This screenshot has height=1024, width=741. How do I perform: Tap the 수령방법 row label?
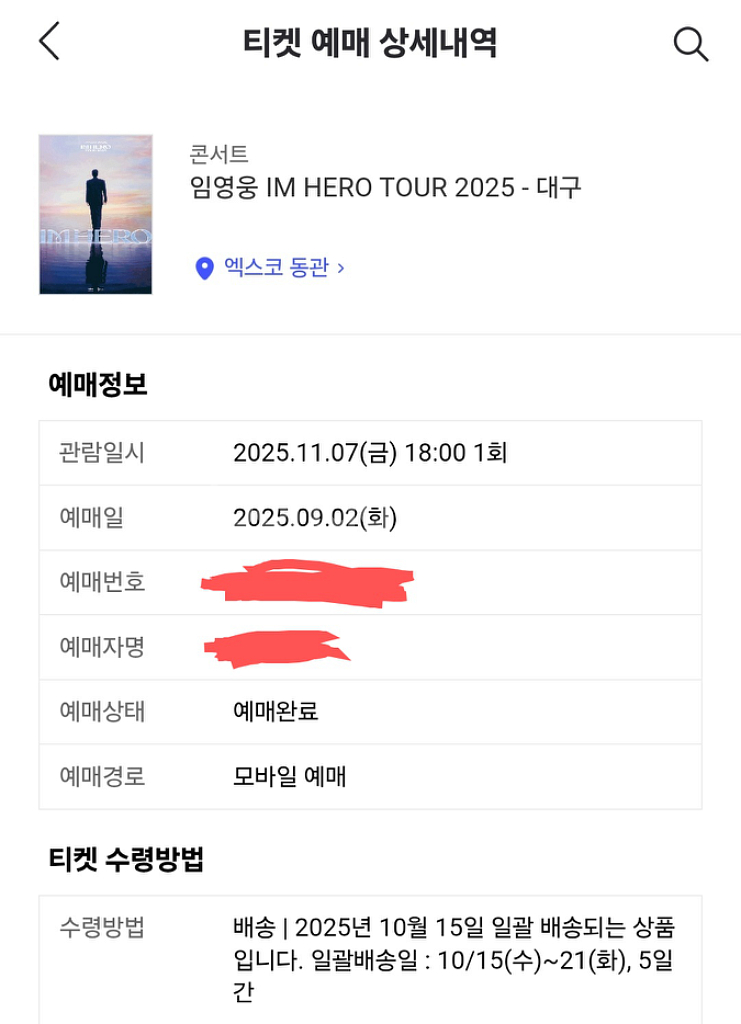[102, 927]
